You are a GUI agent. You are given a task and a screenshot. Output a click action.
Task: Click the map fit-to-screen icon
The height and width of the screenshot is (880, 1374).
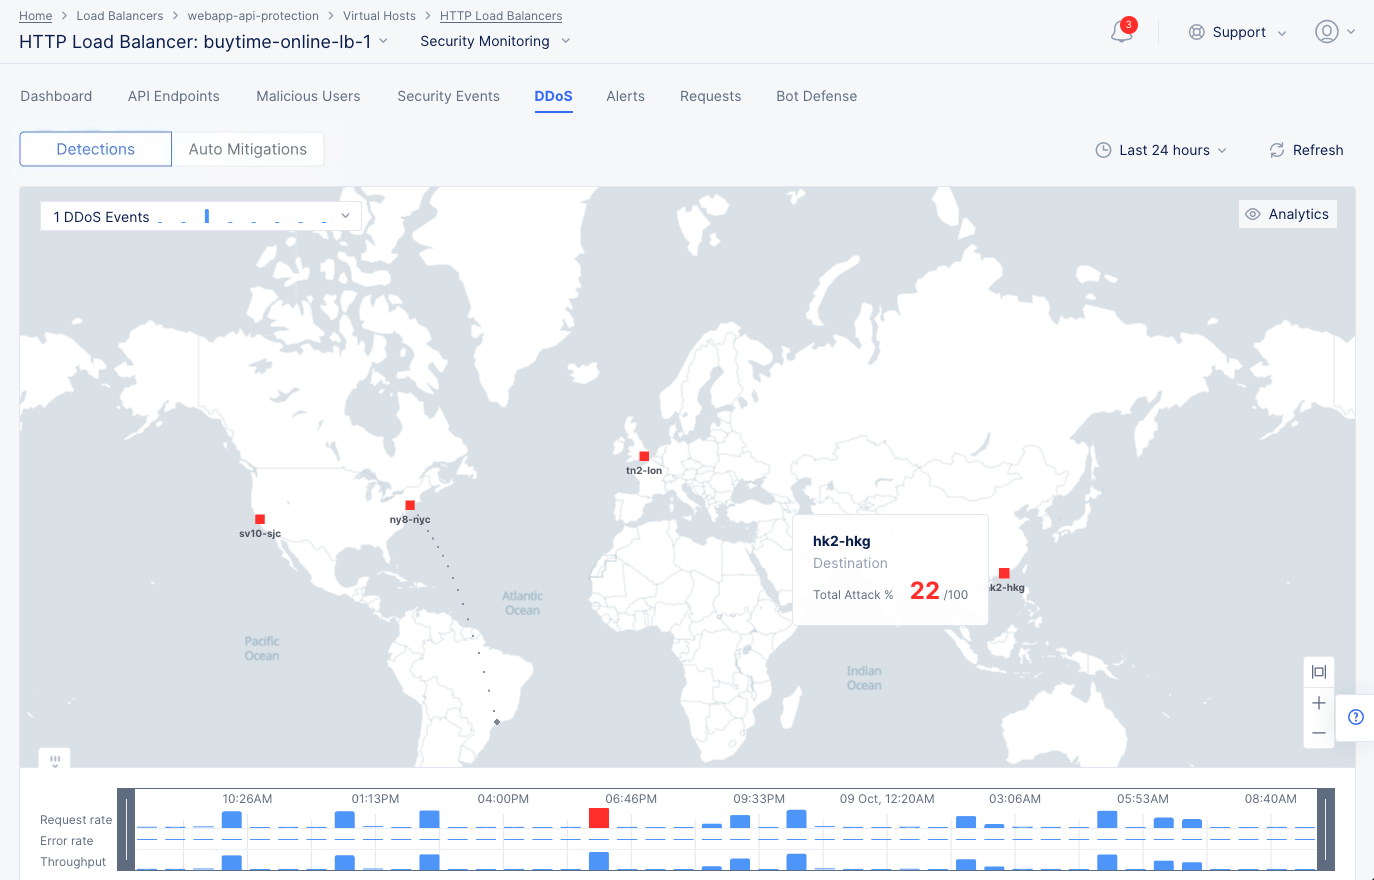pyautogui.click(x=1318, y=671)
